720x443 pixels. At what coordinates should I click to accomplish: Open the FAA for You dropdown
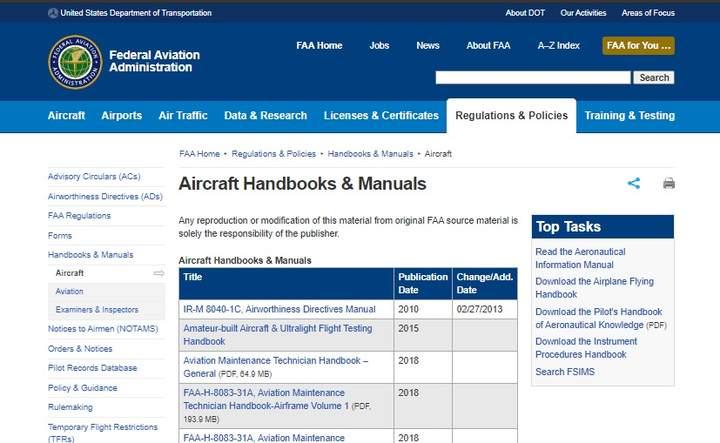638,46
